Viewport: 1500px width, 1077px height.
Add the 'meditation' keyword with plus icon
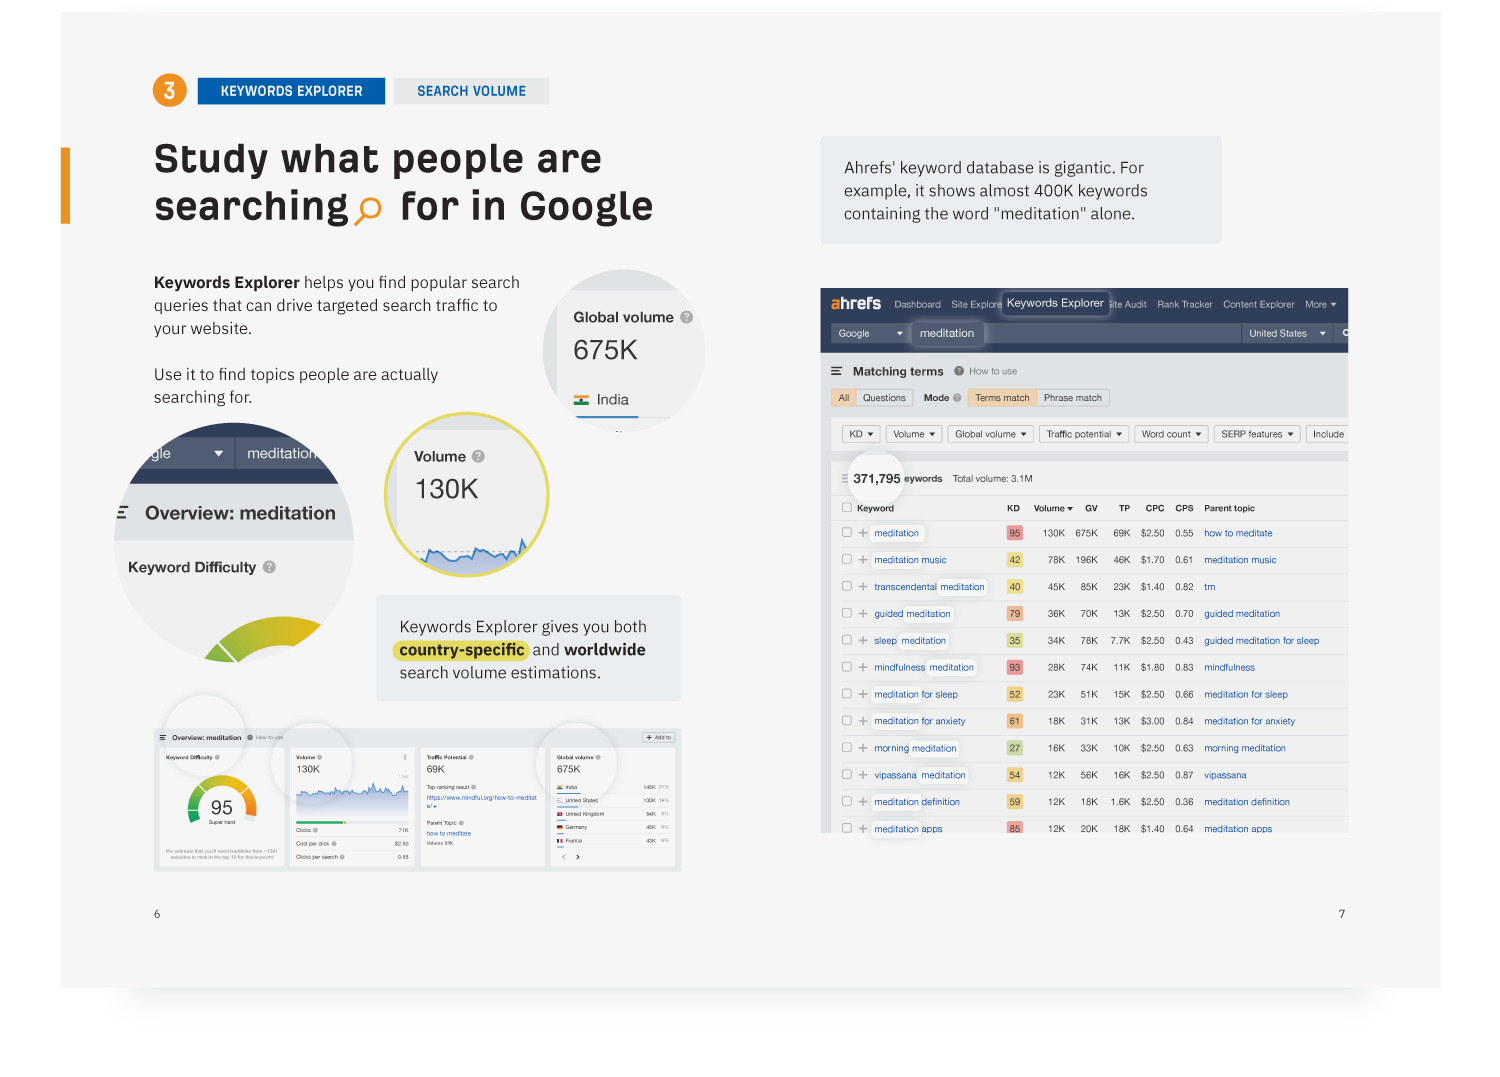point(863,533)
